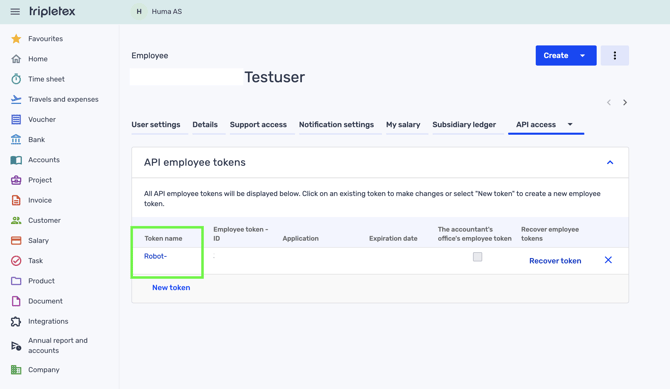Open the hamburger main menu
The image size is (670, 389).
pos(15,12)
